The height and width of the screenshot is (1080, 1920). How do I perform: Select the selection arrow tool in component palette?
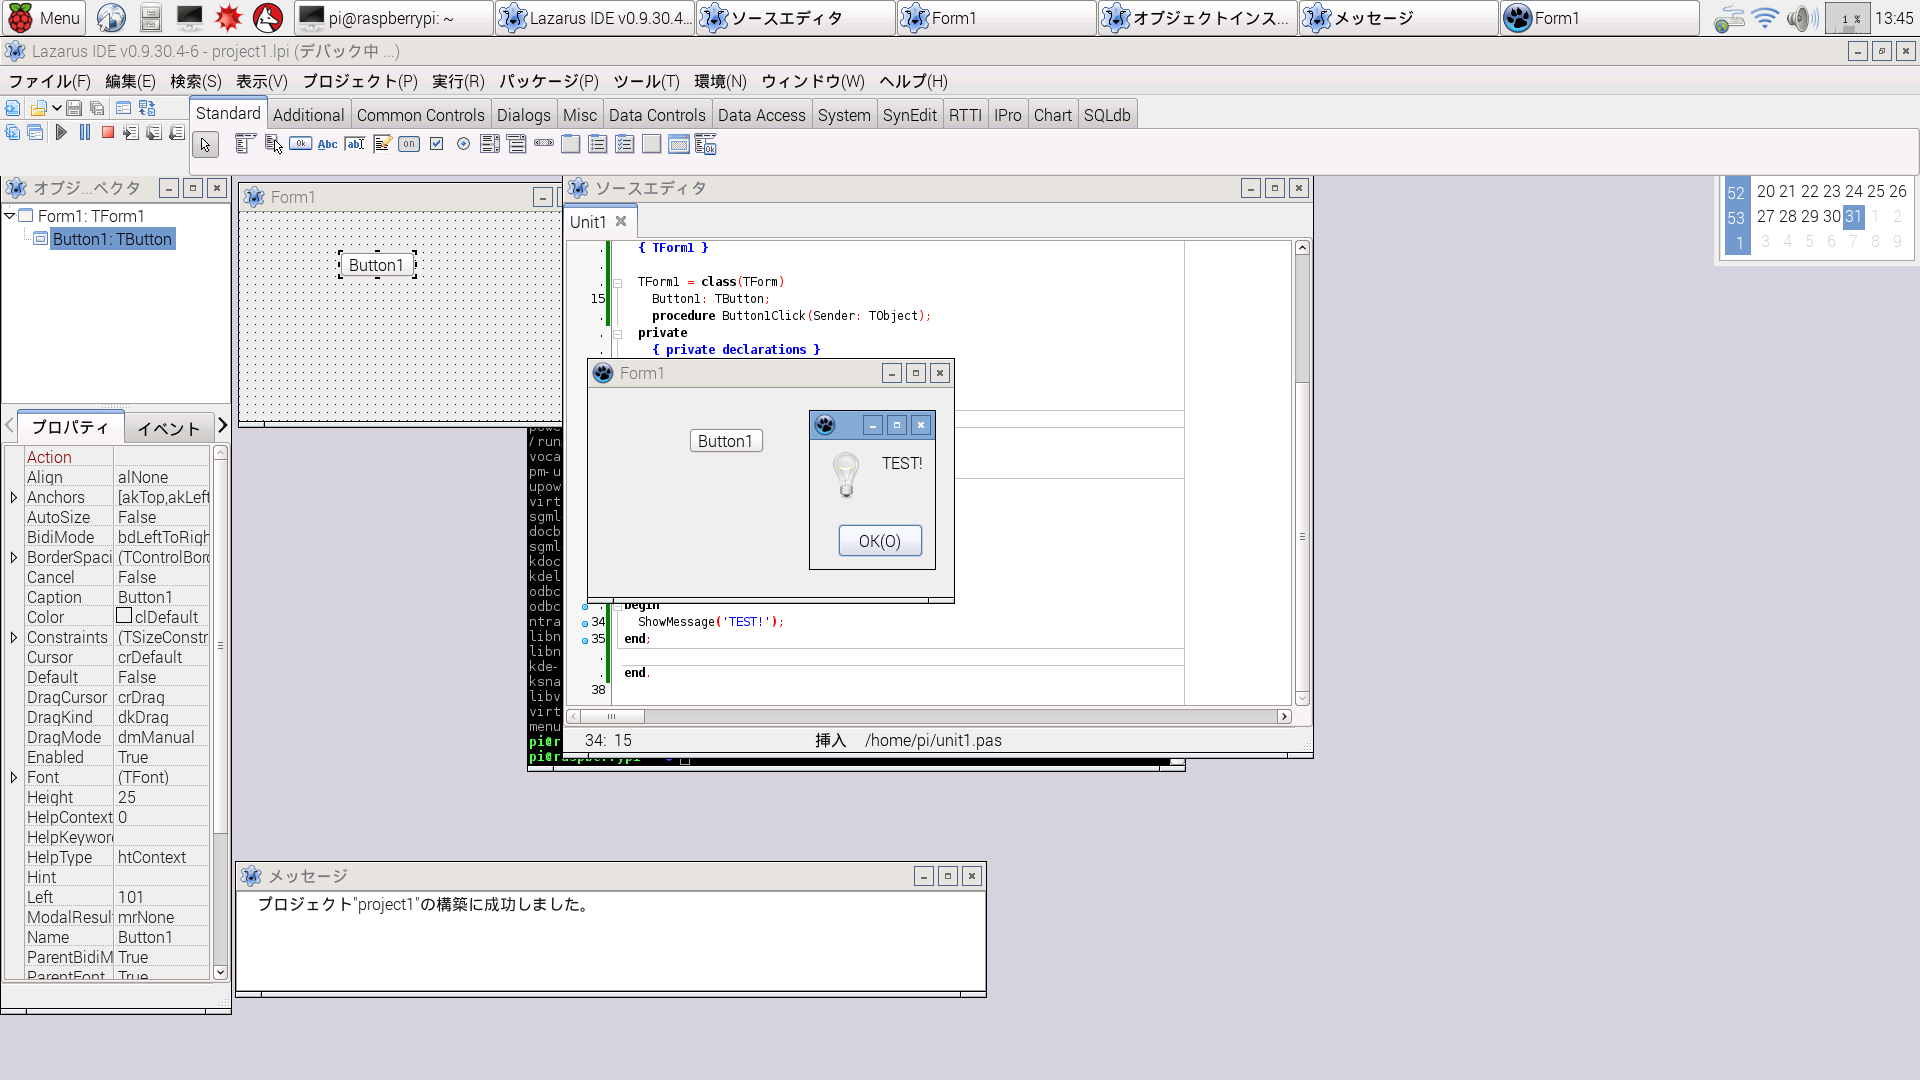tap(205, 145)
